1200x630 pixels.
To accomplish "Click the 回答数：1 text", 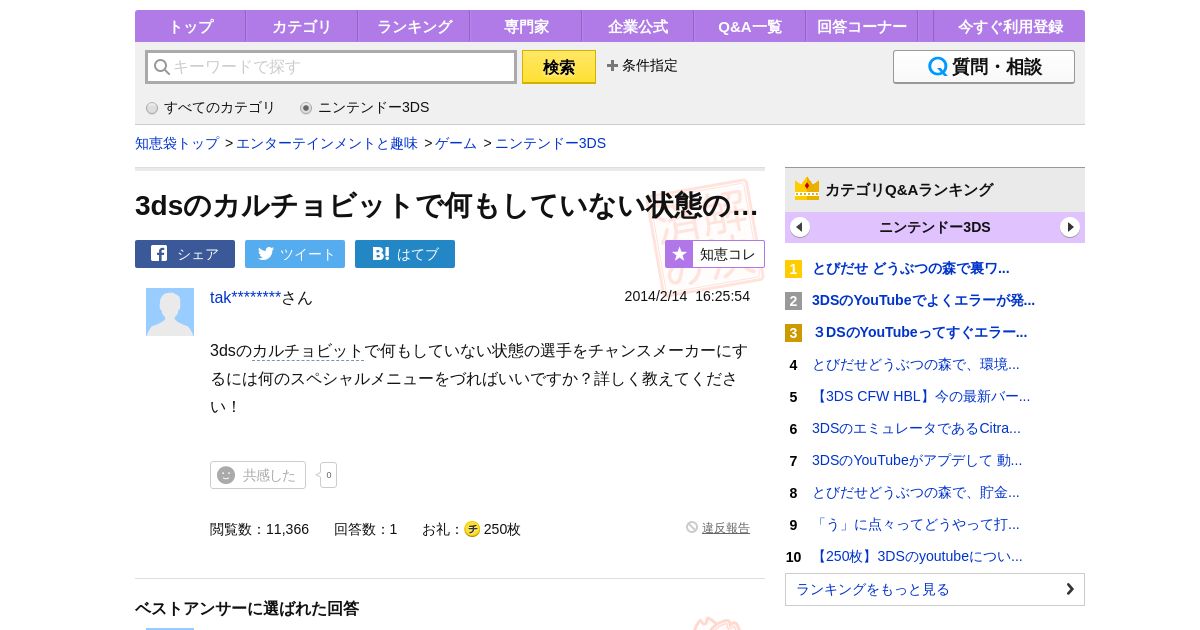I will (x=365, y=529).
